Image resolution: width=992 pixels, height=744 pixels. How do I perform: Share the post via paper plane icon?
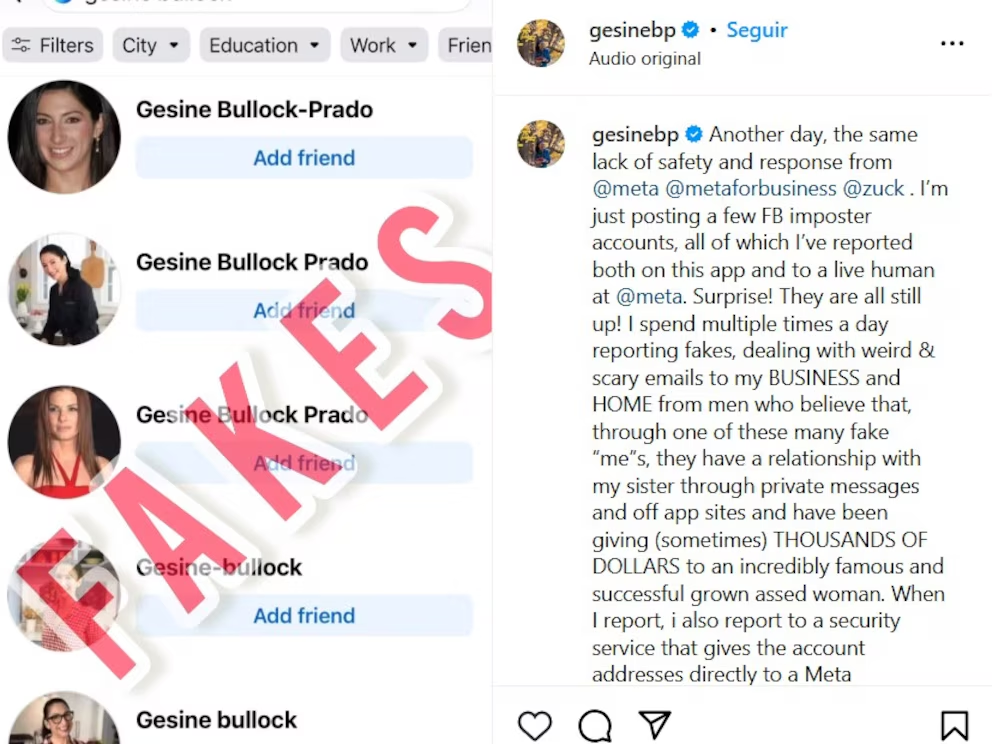pos(654,725)
